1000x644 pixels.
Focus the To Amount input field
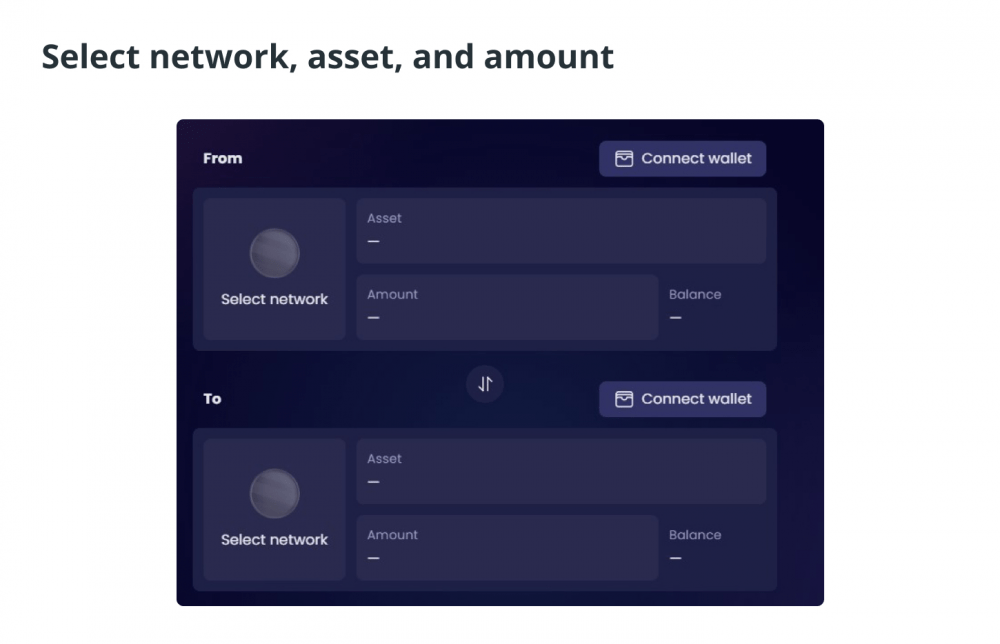pyautogui.click(x=507, y=547)
